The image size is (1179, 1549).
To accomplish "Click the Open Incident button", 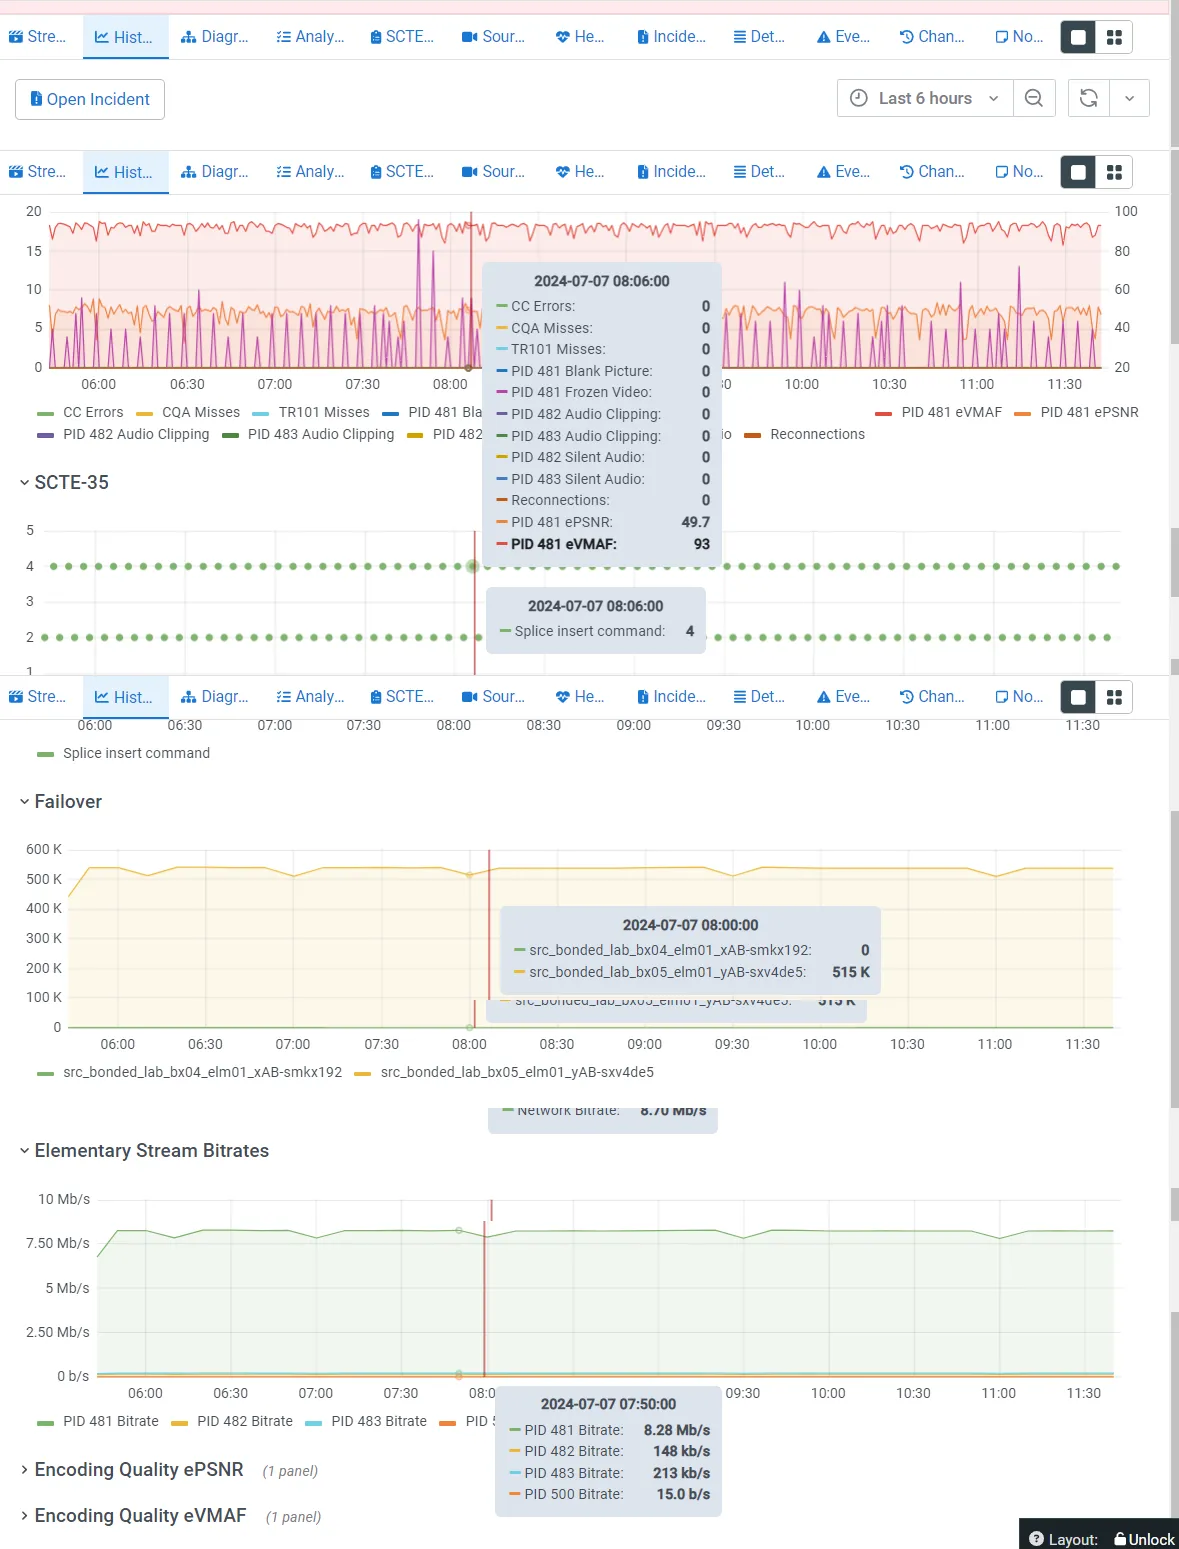I will coord(90,99).
